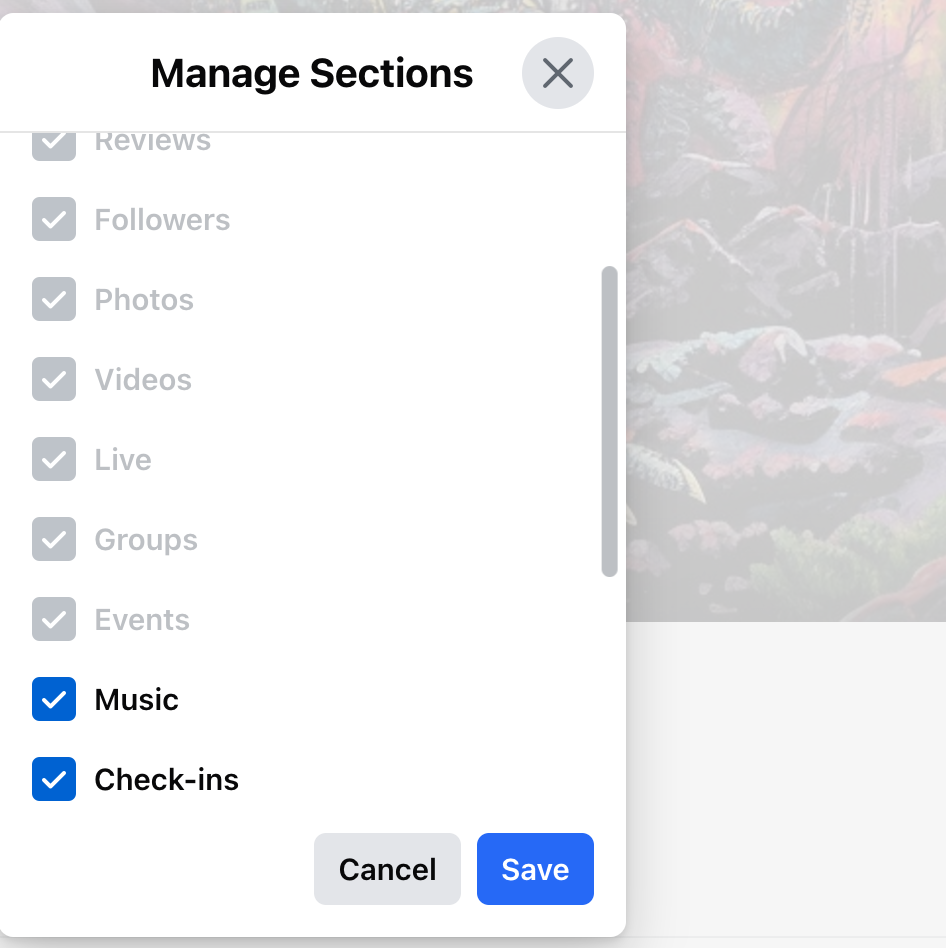
Task: Toggle the Events section checkbox
Action: (54, 619)
